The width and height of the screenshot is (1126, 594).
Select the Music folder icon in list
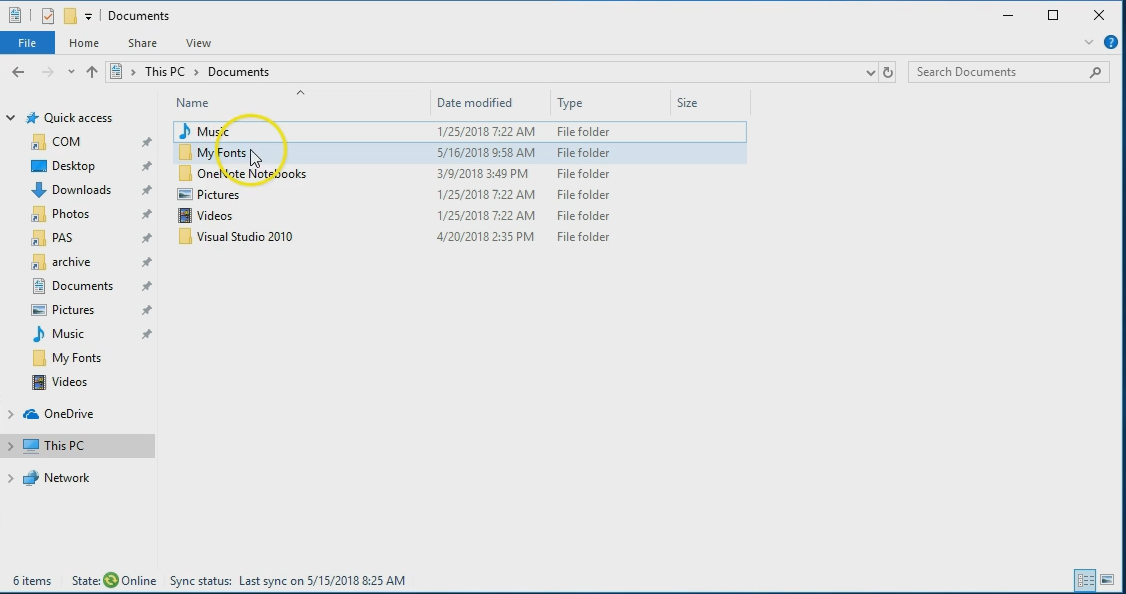click(185, 131)
